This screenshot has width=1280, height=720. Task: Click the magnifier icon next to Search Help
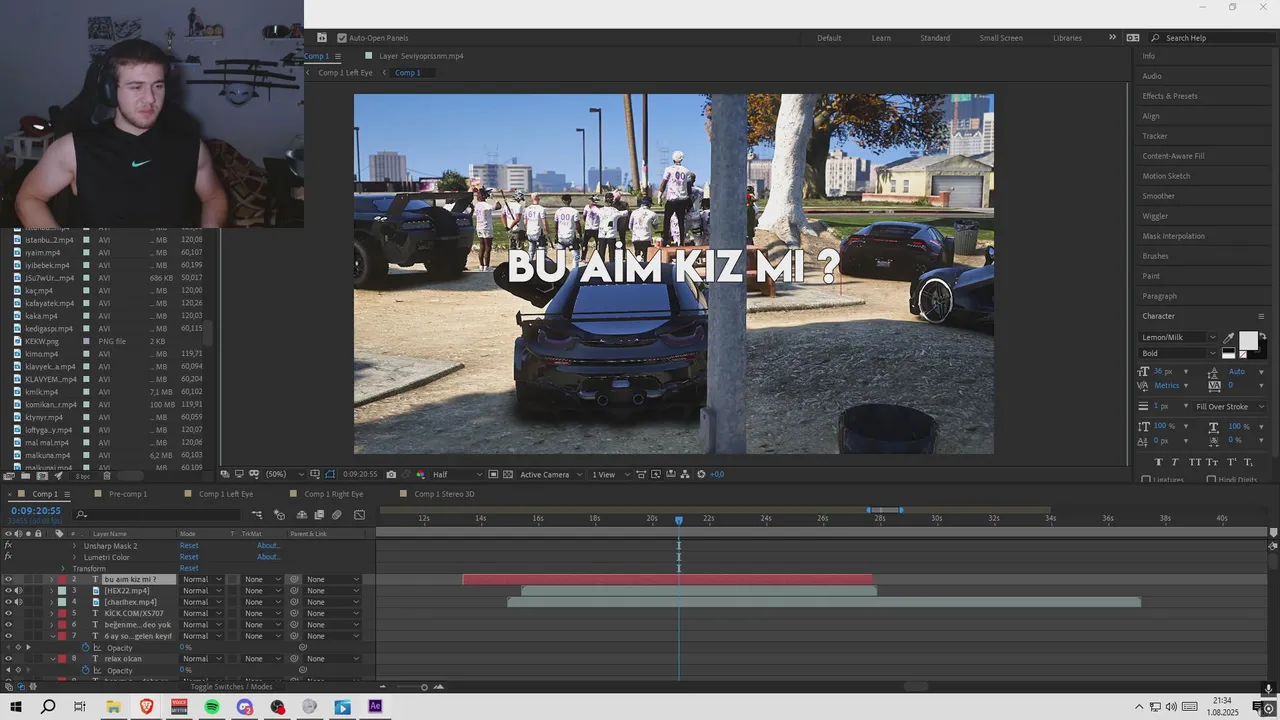1156,38
